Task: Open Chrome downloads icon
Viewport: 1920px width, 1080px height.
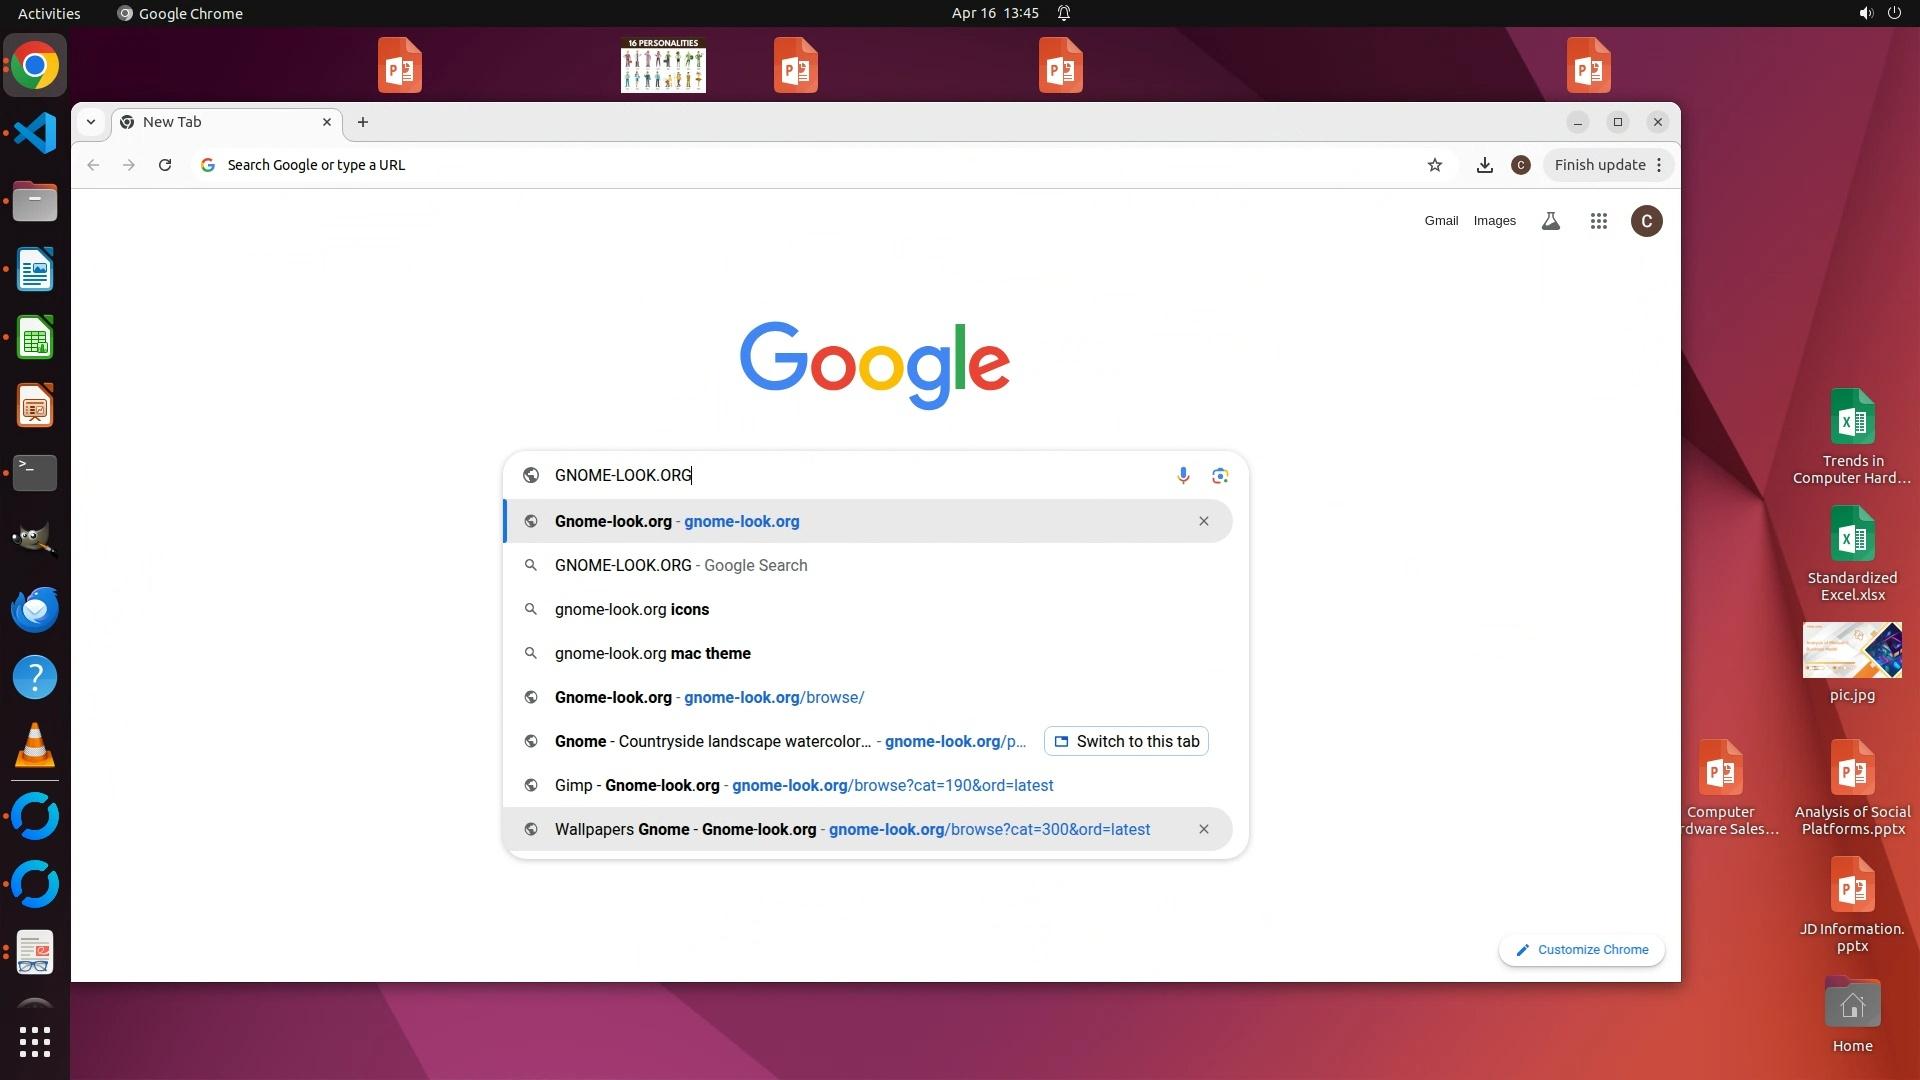Action: [1485, 165]
